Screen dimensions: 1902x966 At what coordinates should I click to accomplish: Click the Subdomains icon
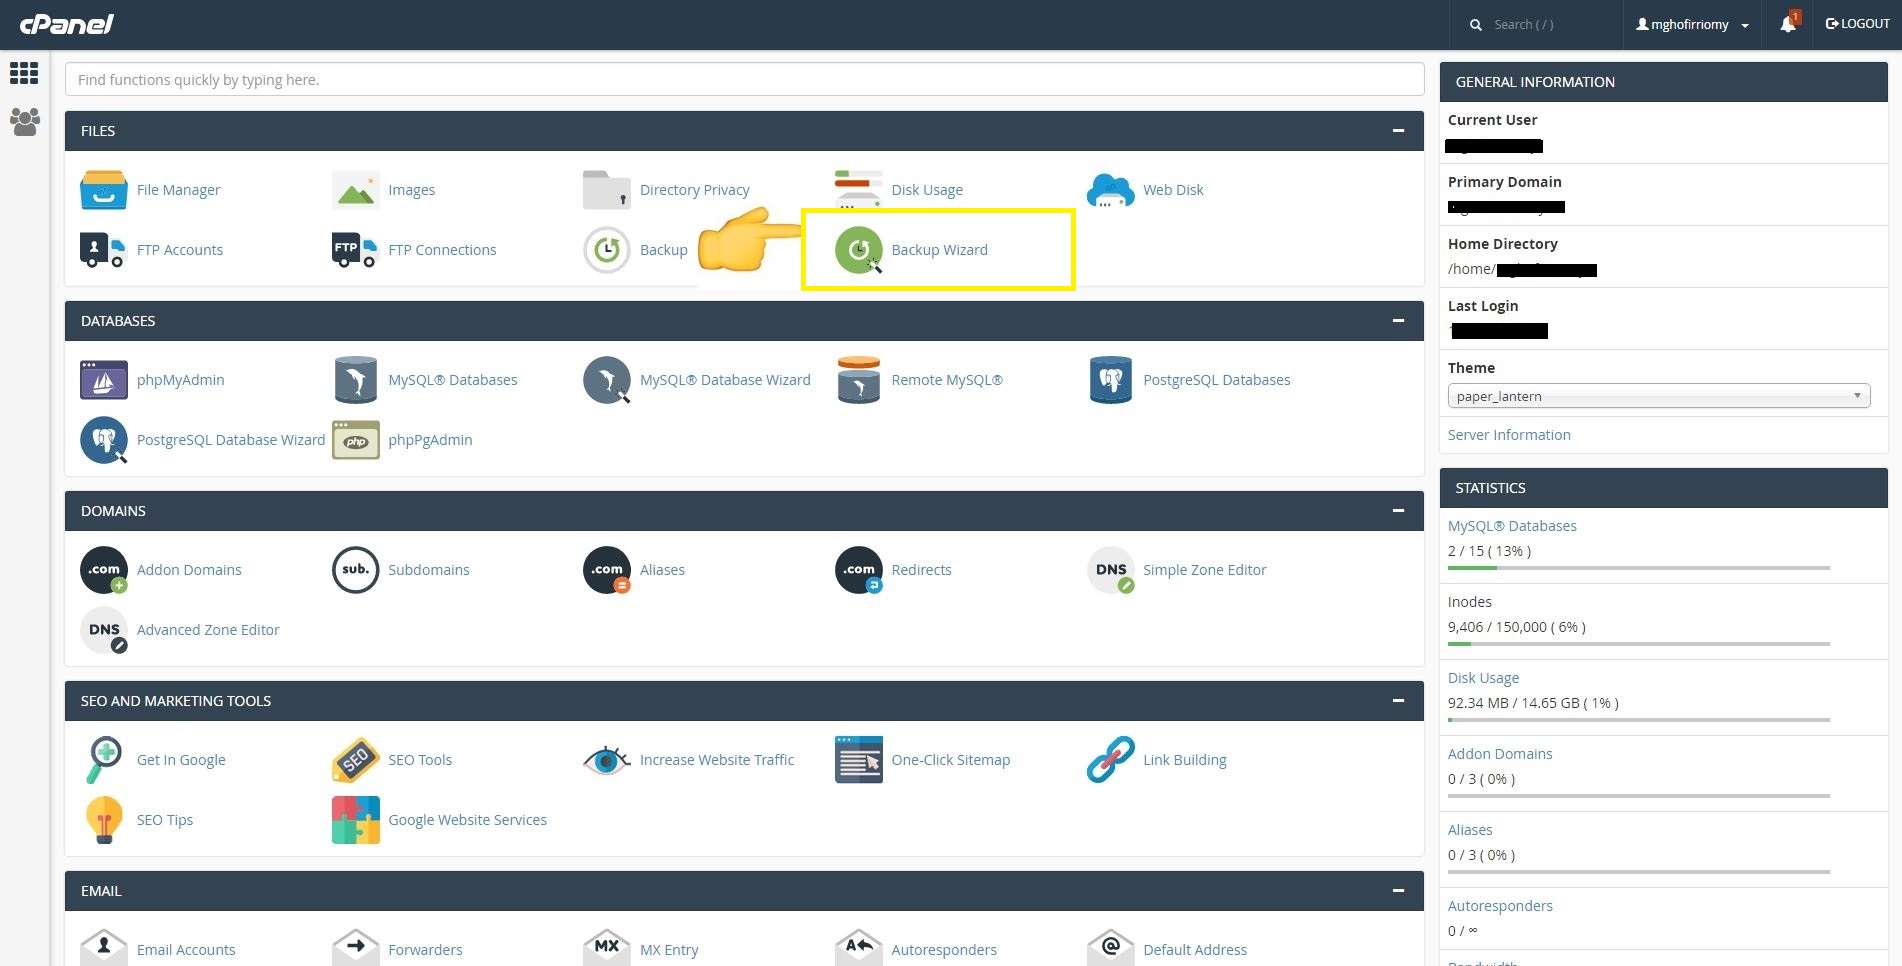[x=355, y=570]
